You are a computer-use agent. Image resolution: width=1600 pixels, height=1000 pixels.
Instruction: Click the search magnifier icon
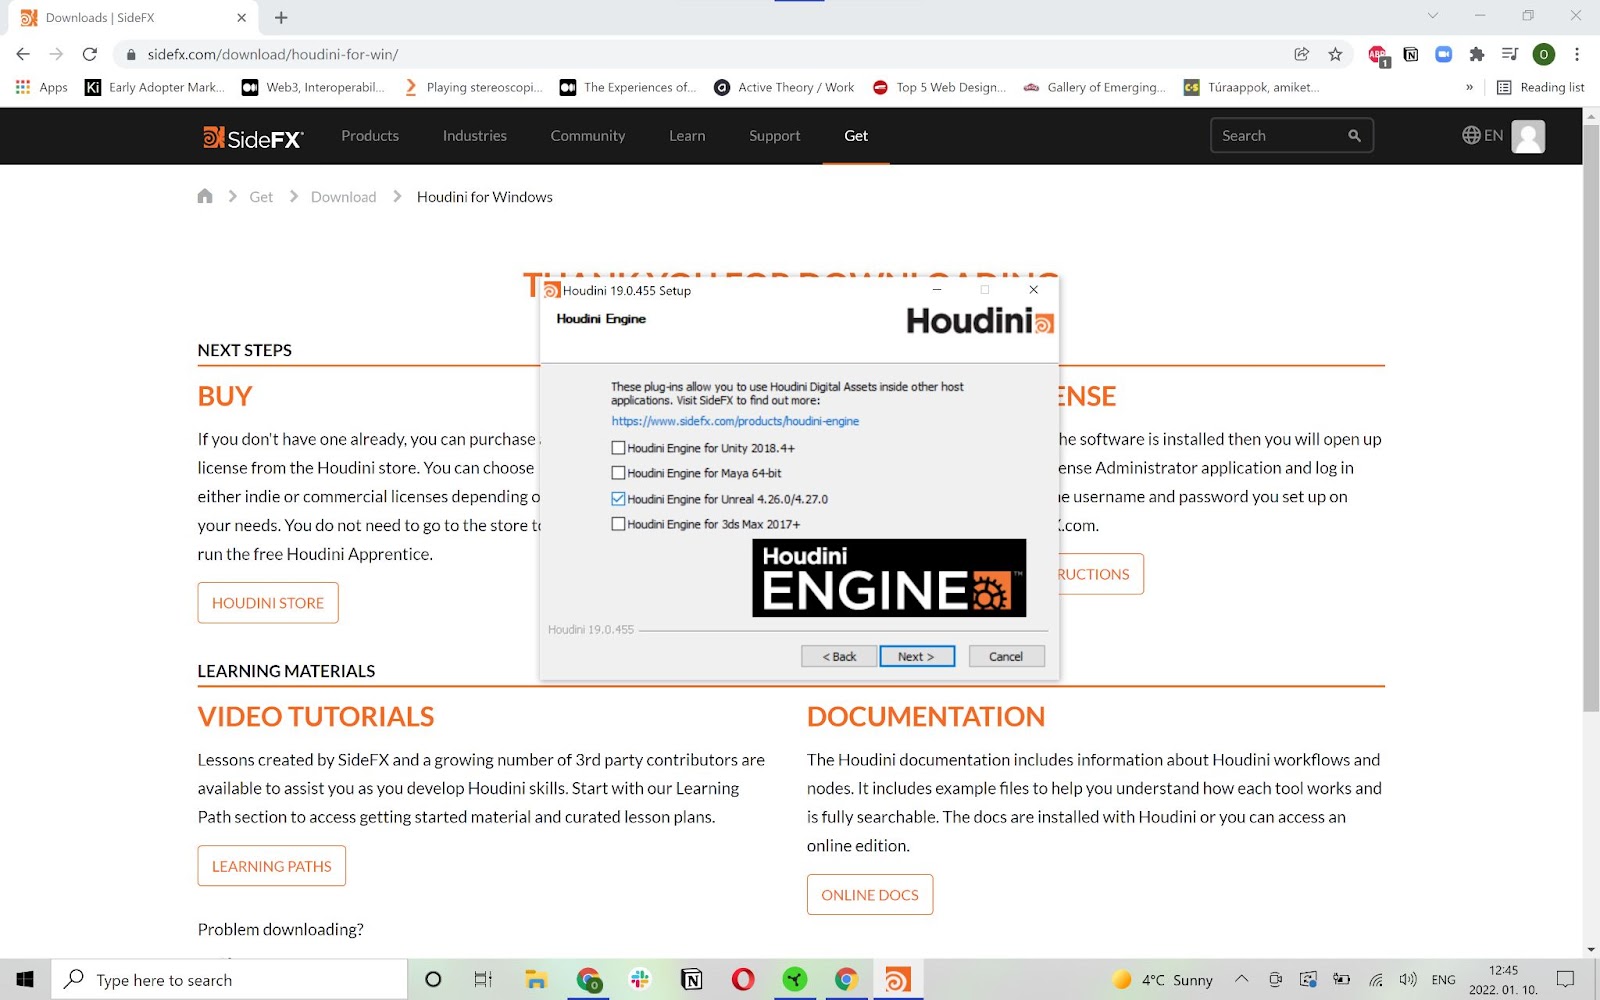pos(1354,136)
